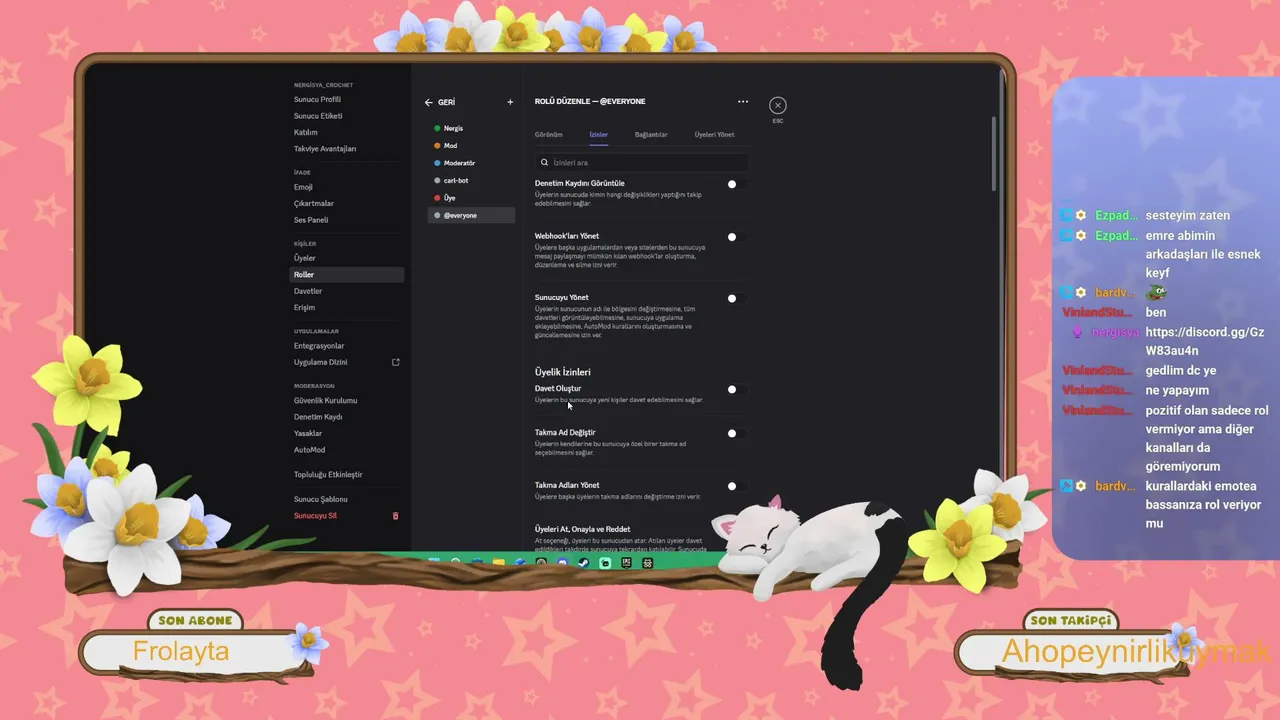
Task: Click the İzinleri ara search field
Action: pyautogui.click(x=641, y=162)
